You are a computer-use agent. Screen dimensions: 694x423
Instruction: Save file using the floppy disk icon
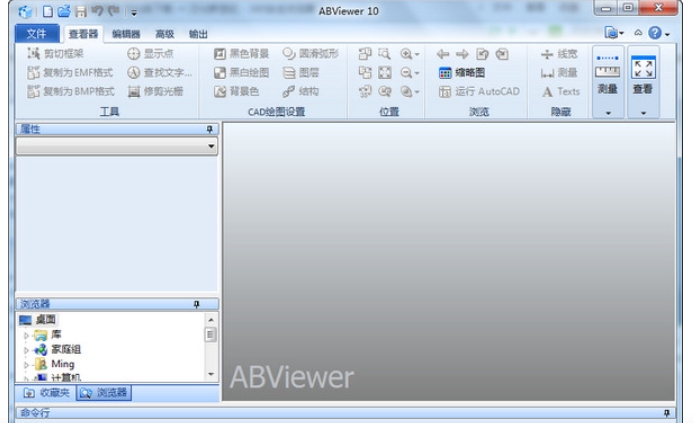point(81,12)
